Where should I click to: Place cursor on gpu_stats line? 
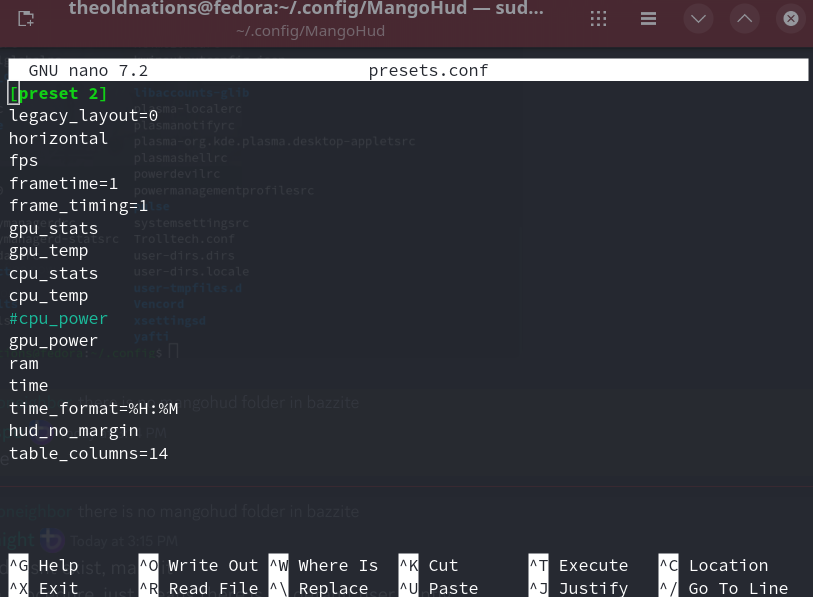point(53,229)
